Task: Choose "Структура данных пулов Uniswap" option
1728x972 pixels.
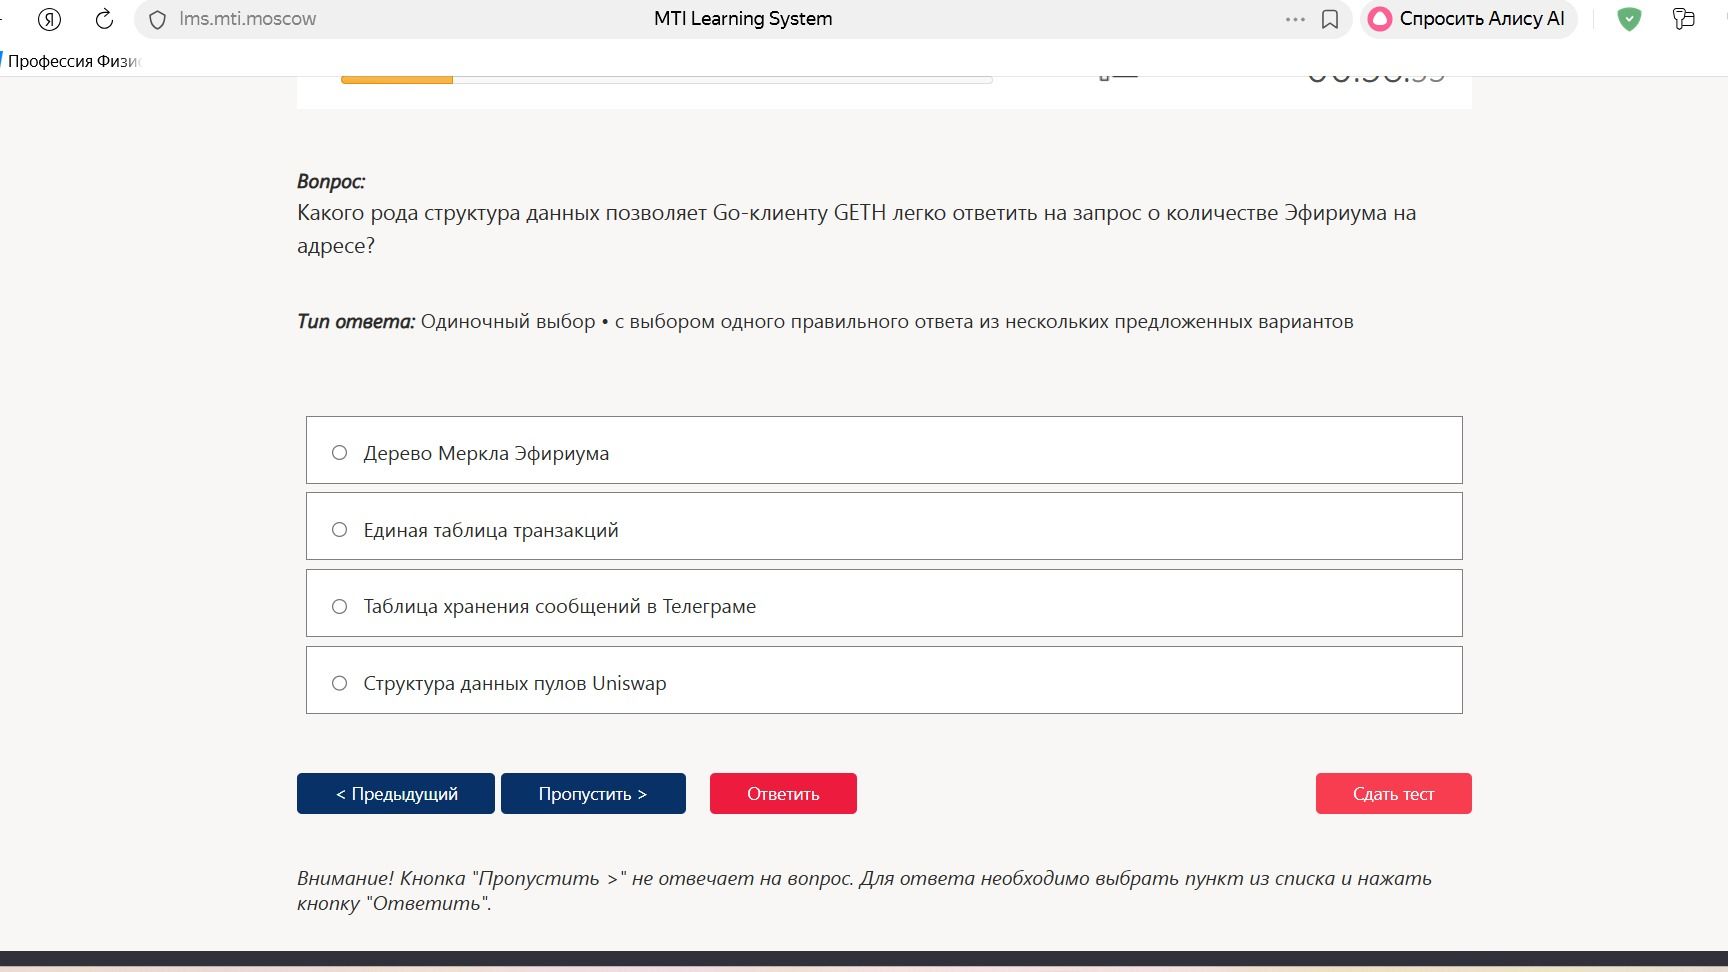Action: (884, 680)
